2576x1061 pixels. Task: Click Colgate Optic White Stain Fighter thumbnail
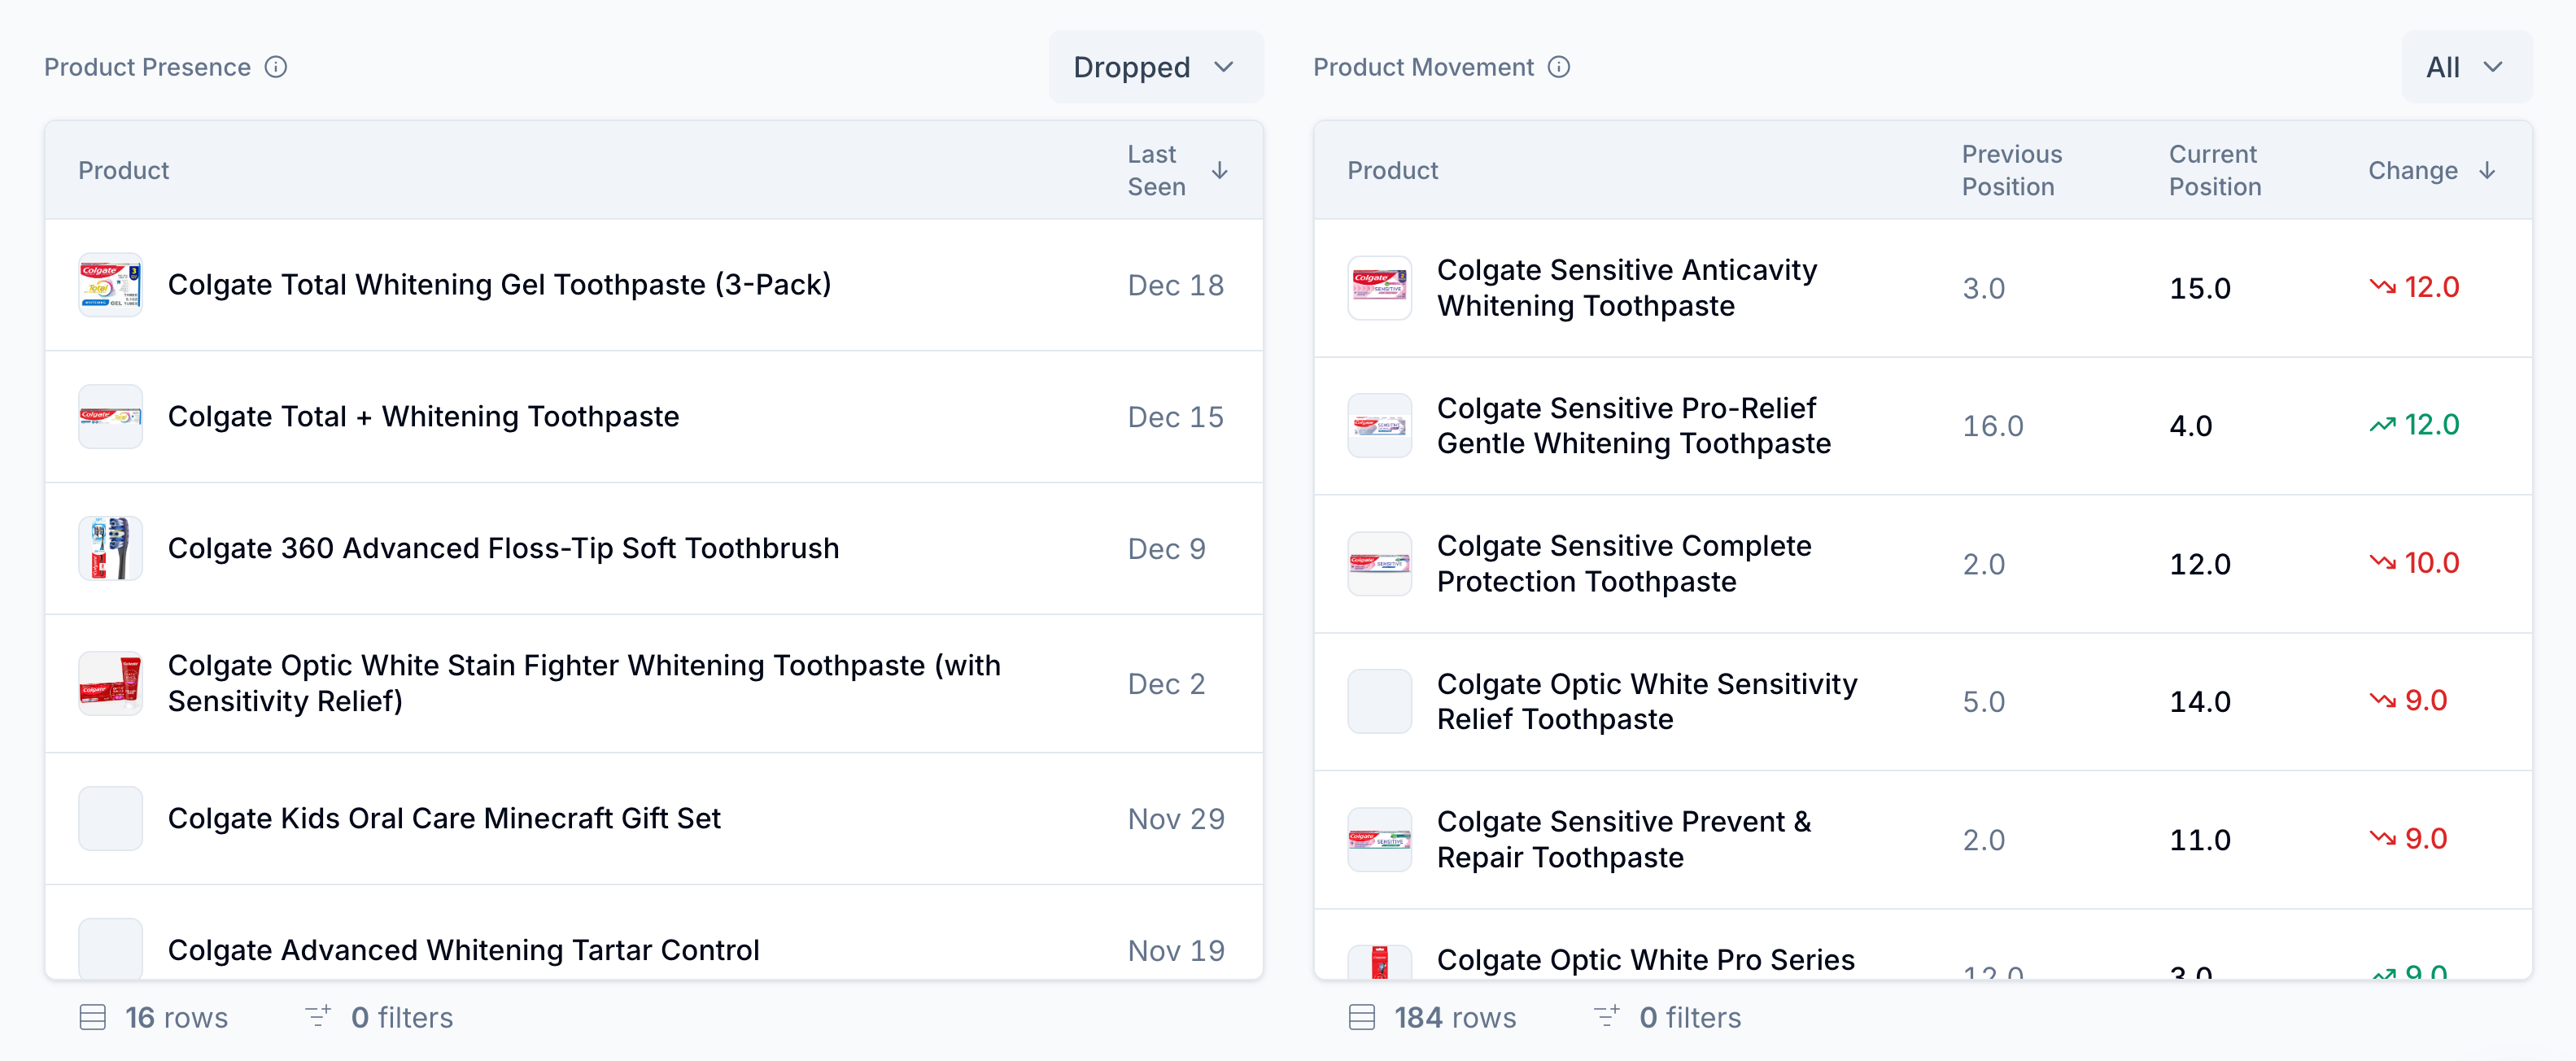point(110,684)
